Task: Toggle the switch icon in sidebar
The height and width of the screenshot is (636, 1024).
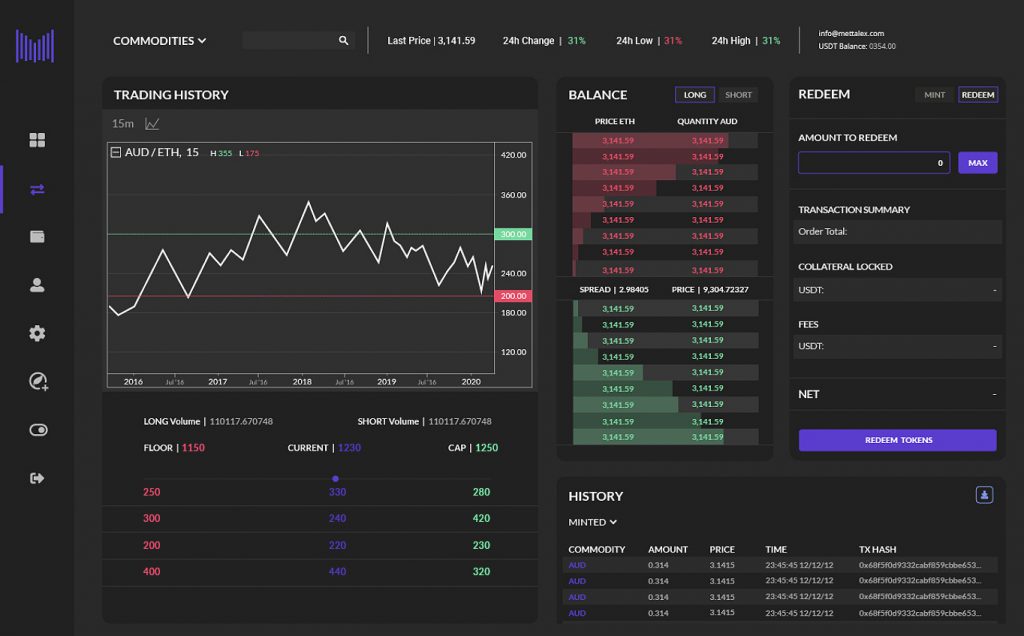Action: click(37, 430)
